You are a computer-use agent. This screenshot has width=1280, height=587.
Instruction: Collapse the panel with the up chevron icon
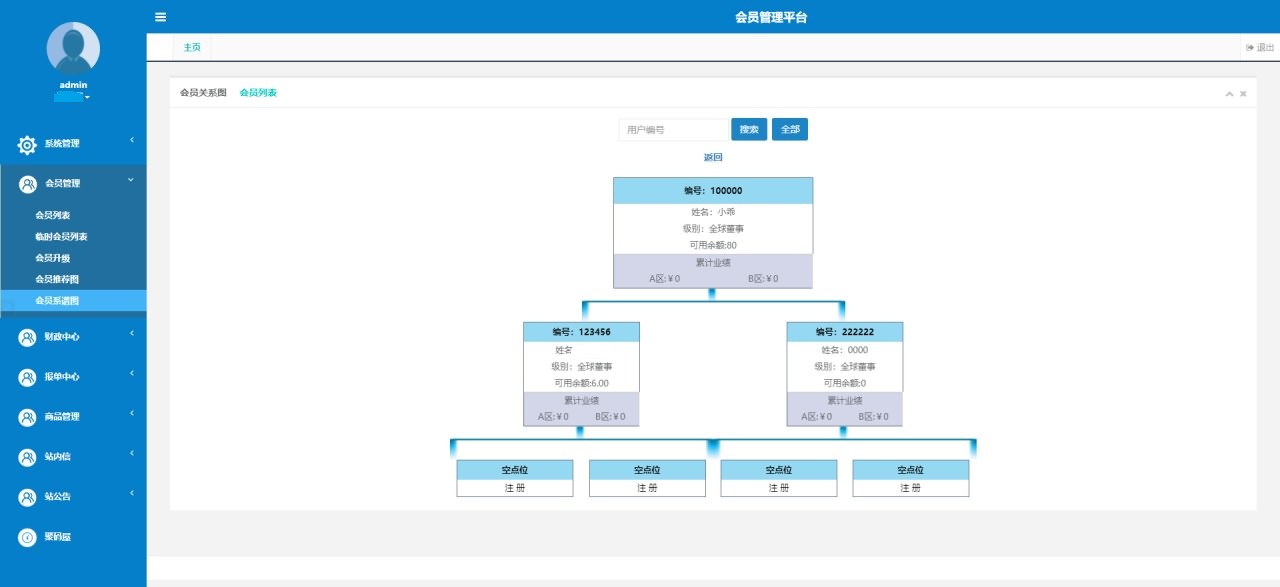(1230, 94)
